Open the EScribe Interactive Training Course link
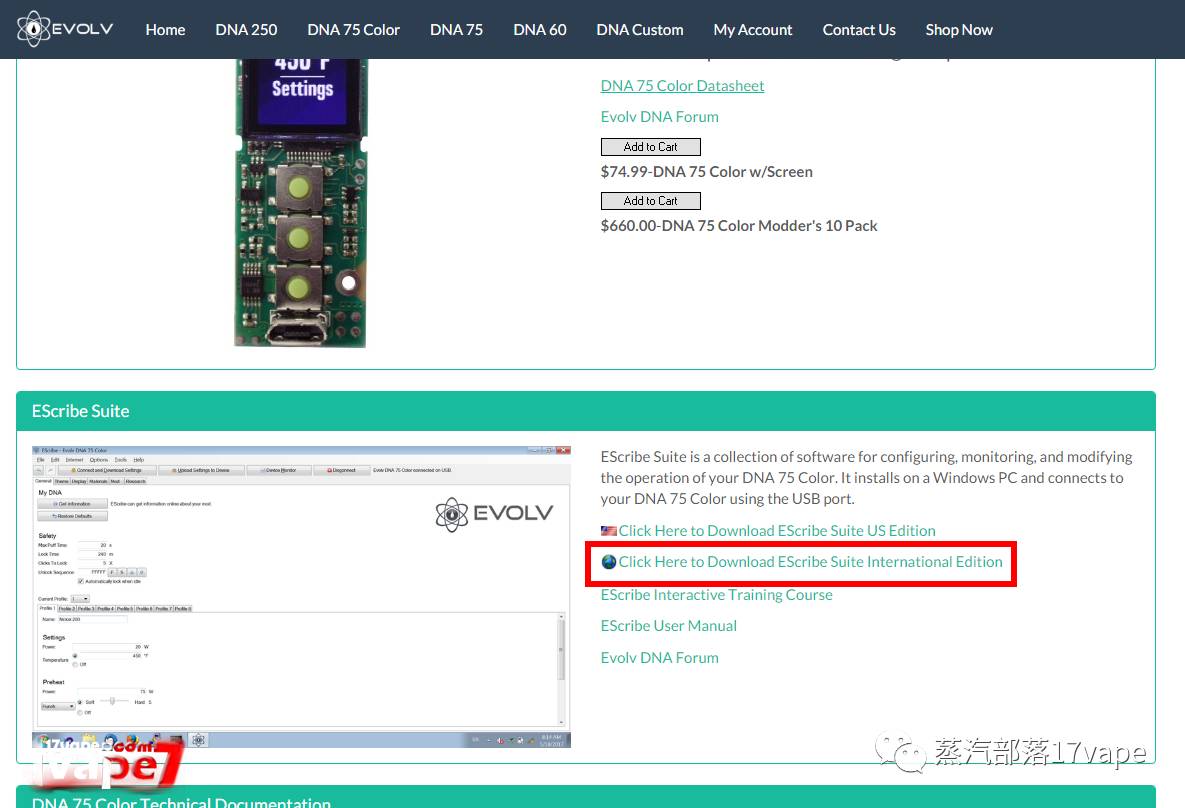 tap(716, 595)
